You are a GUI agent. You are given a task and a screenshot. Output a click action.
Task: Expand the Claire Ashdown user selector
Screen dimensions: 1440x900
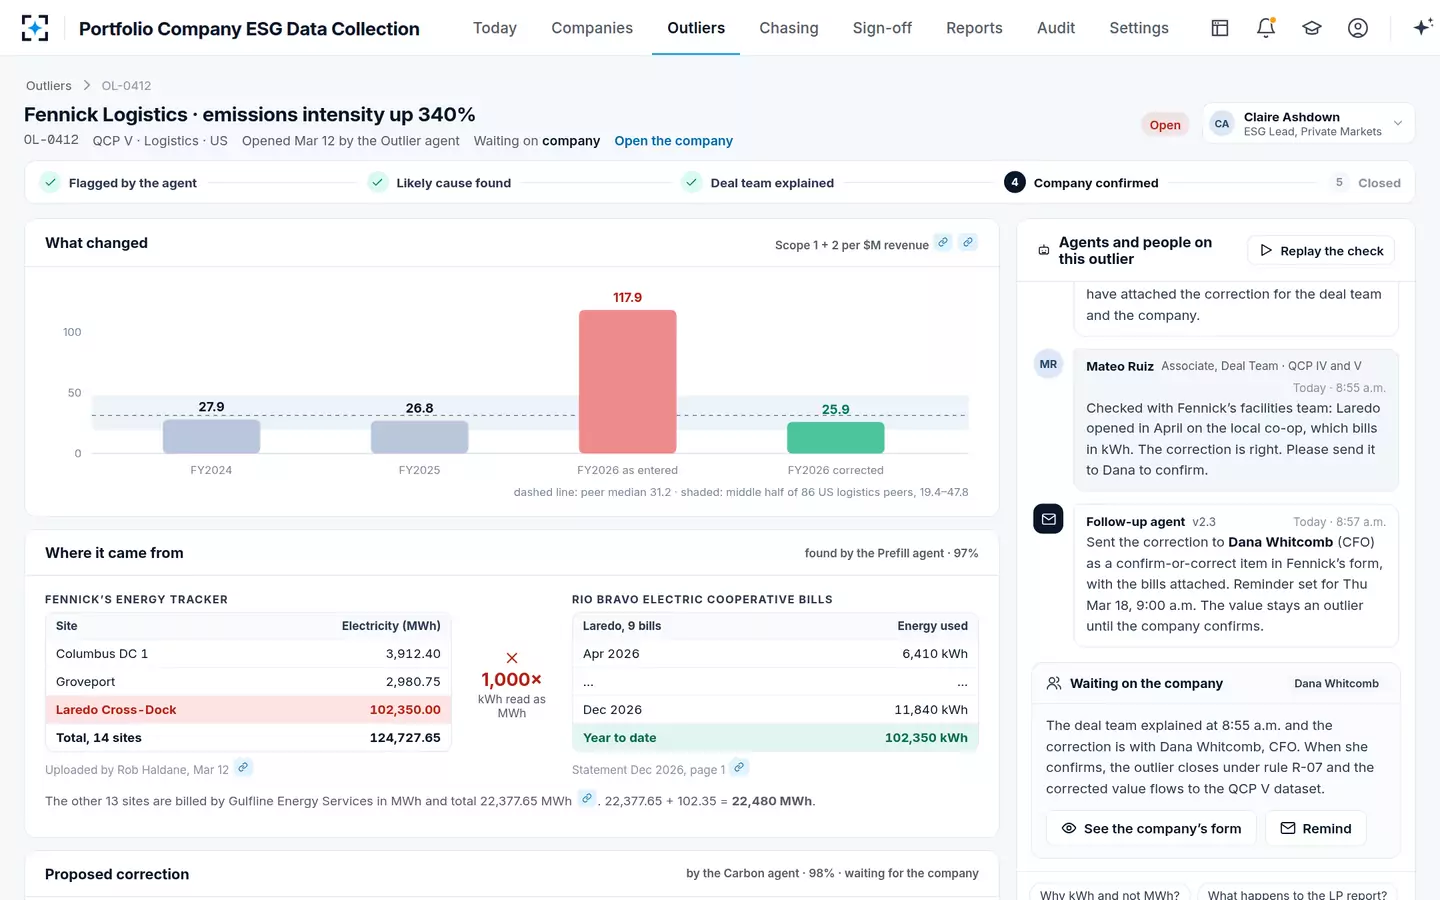[x=1308, y=124]
